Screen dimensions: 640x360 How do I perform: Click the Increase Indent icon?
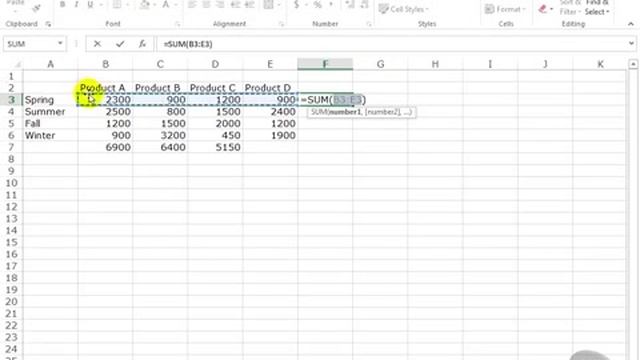click(249, 5)
